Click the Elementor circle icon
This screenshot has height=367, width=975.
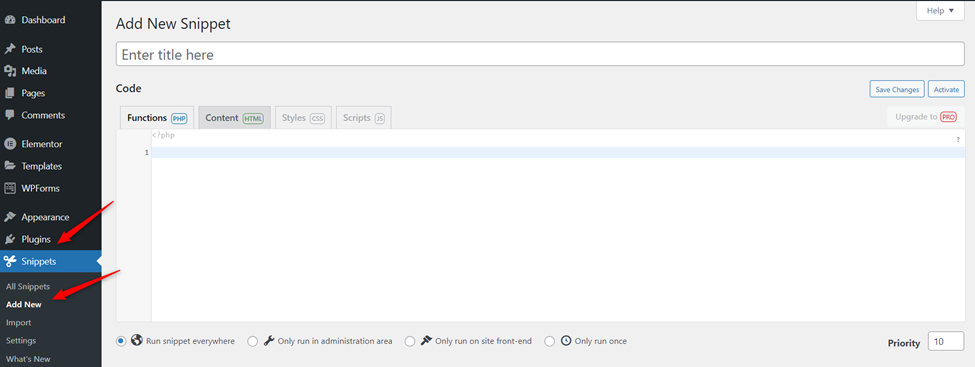coord(10,144)
